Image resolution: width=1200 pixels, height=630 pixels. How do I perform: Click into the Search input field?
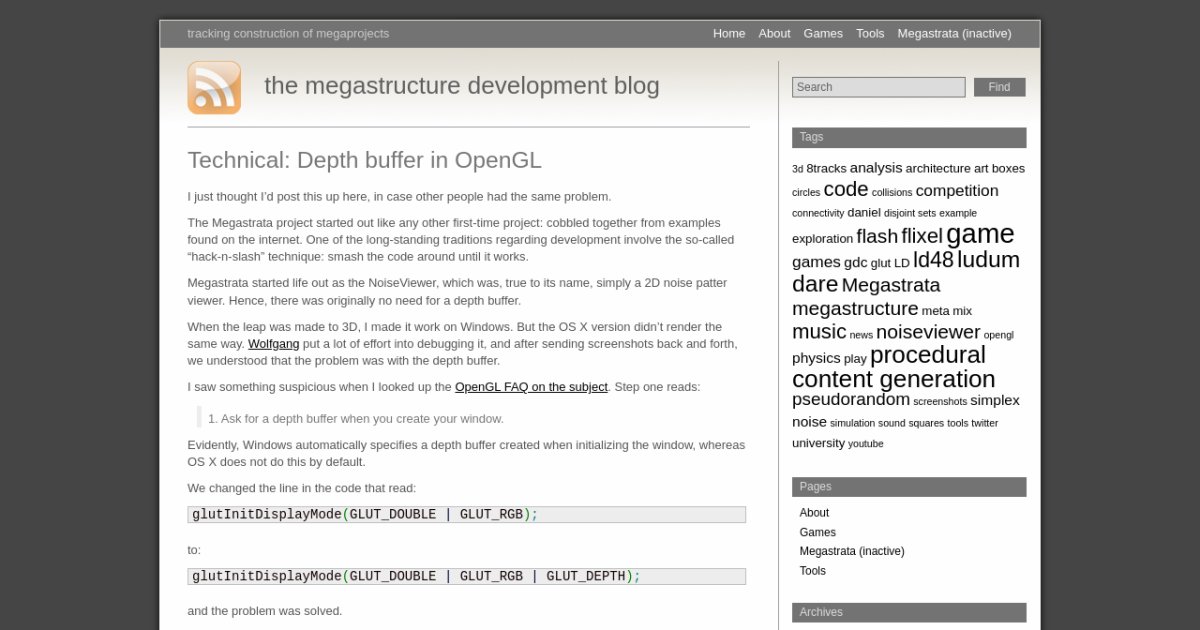(x=878, y=87)
